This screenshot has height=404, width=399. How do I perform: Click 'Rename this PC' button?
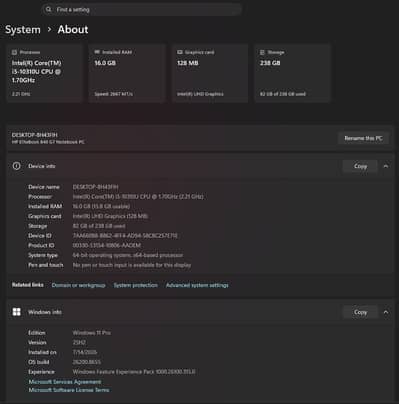tap(363, 138)
